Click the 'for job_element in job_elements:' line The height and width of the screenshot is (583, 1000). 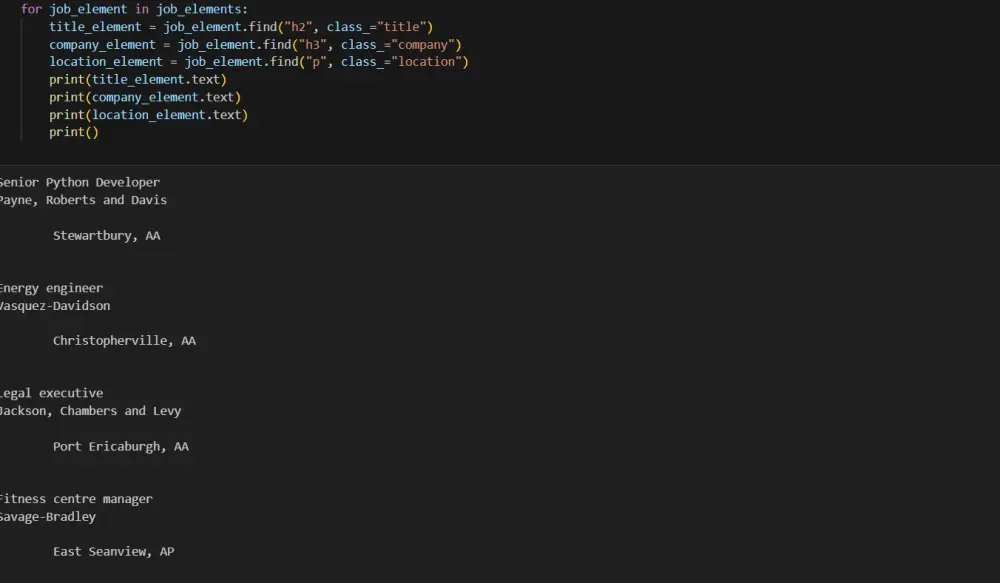tap(134, 10)
